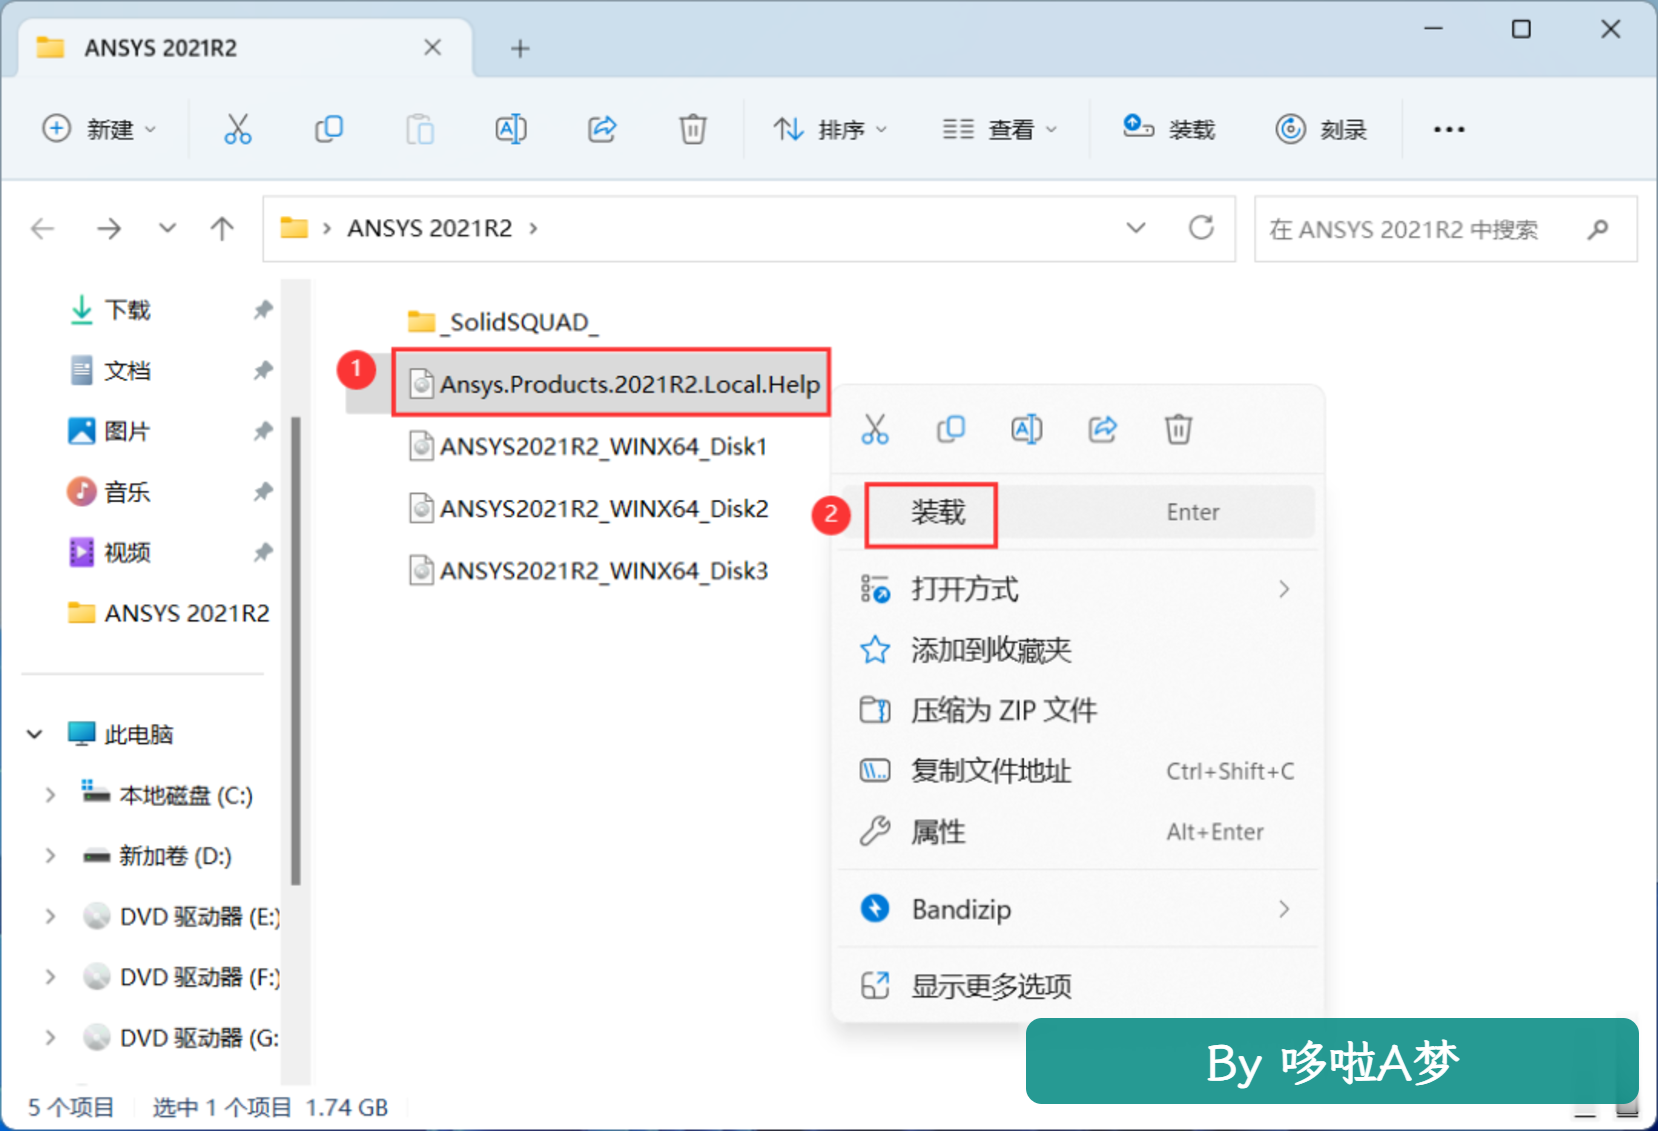Click the Cut icon in the context menu
This screenshot has width=1658, height=1131.
click(x=875, y=430)
